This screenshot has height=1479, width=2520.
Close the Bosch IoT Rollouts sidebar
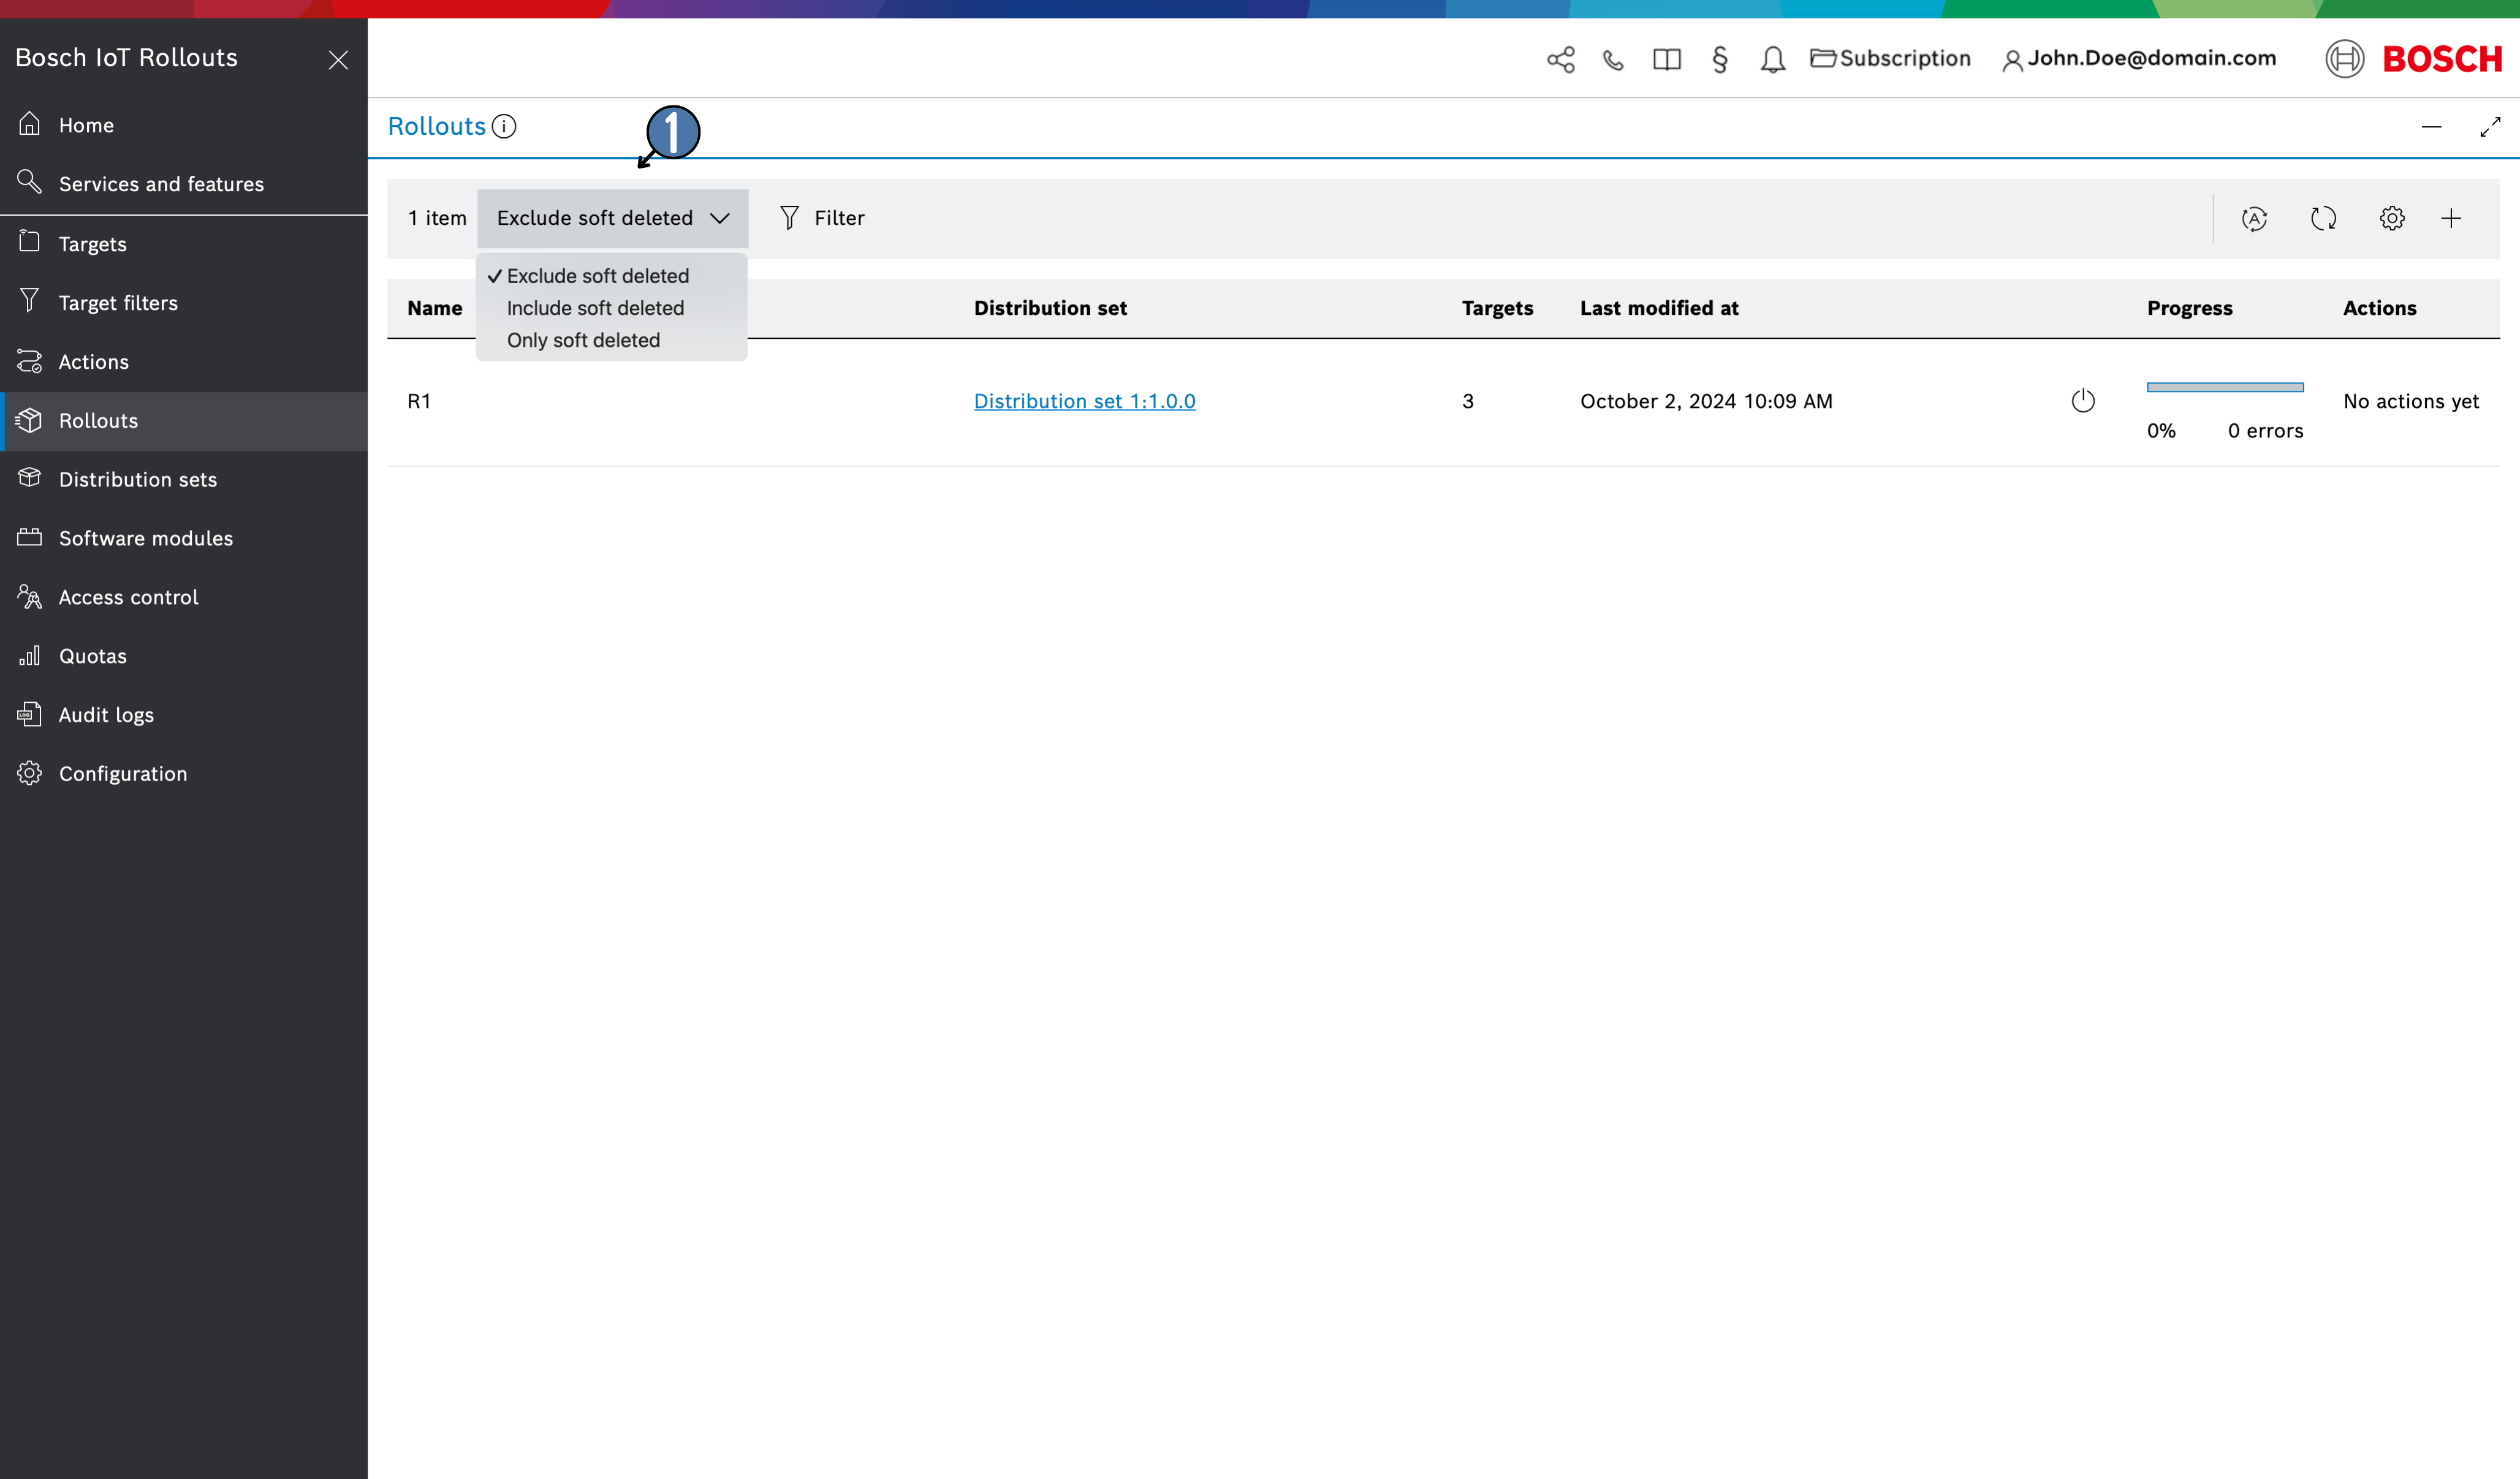338,60
